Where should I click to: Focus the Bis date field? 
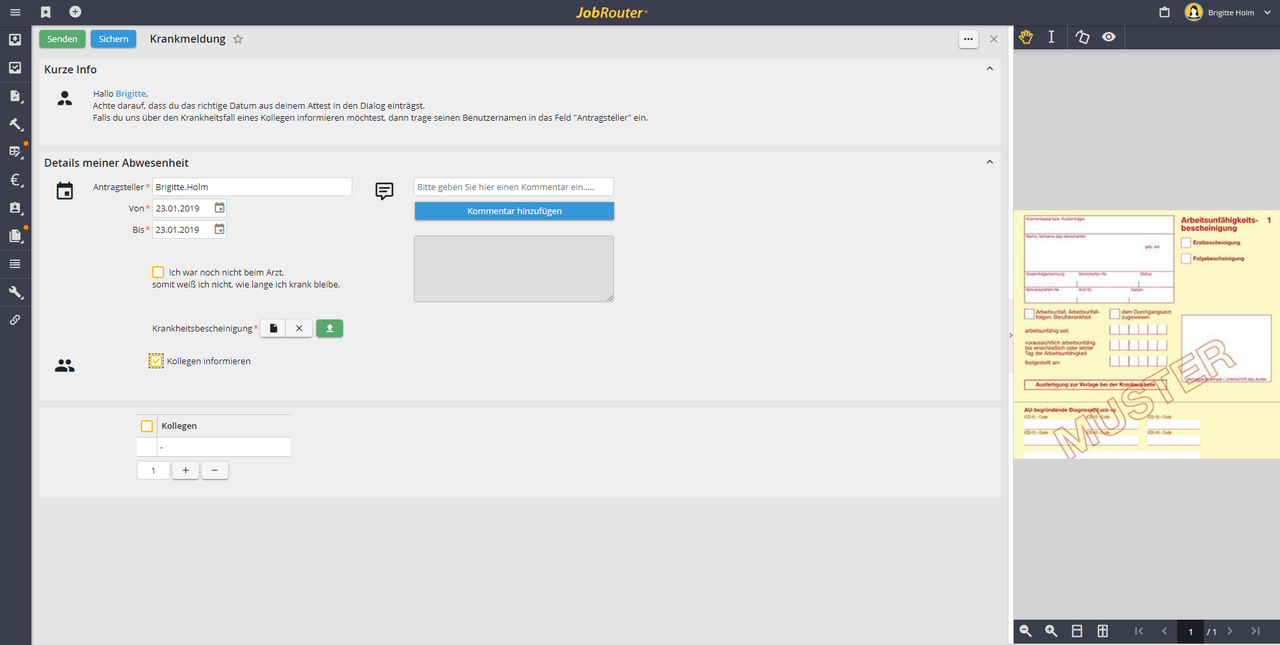tap(182, 229)
